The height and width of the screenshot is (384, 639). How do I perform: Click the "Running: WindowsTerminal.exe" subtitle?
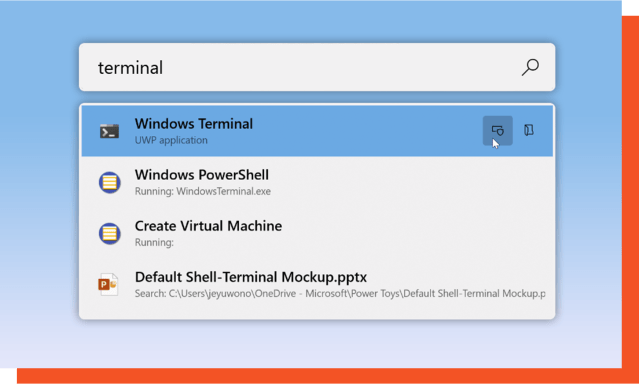point(203,191)
